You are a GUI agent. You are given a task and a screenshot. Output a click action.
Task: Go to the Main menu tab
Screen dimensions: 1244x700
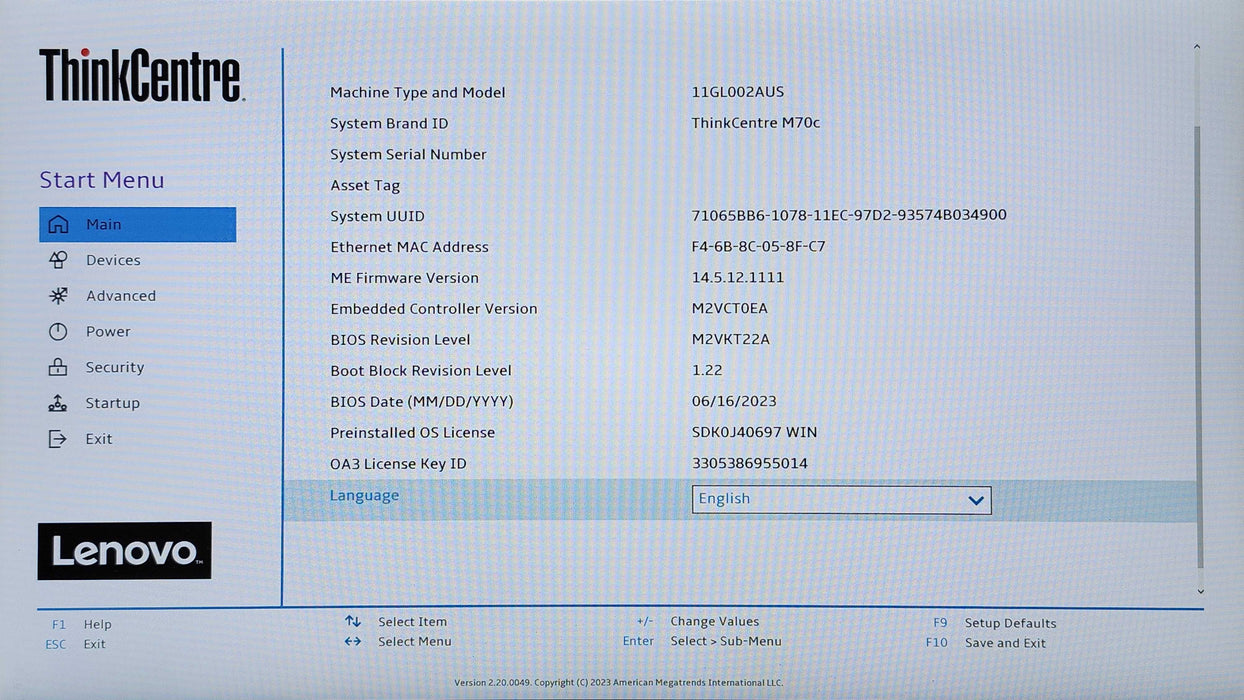(138, 224)
